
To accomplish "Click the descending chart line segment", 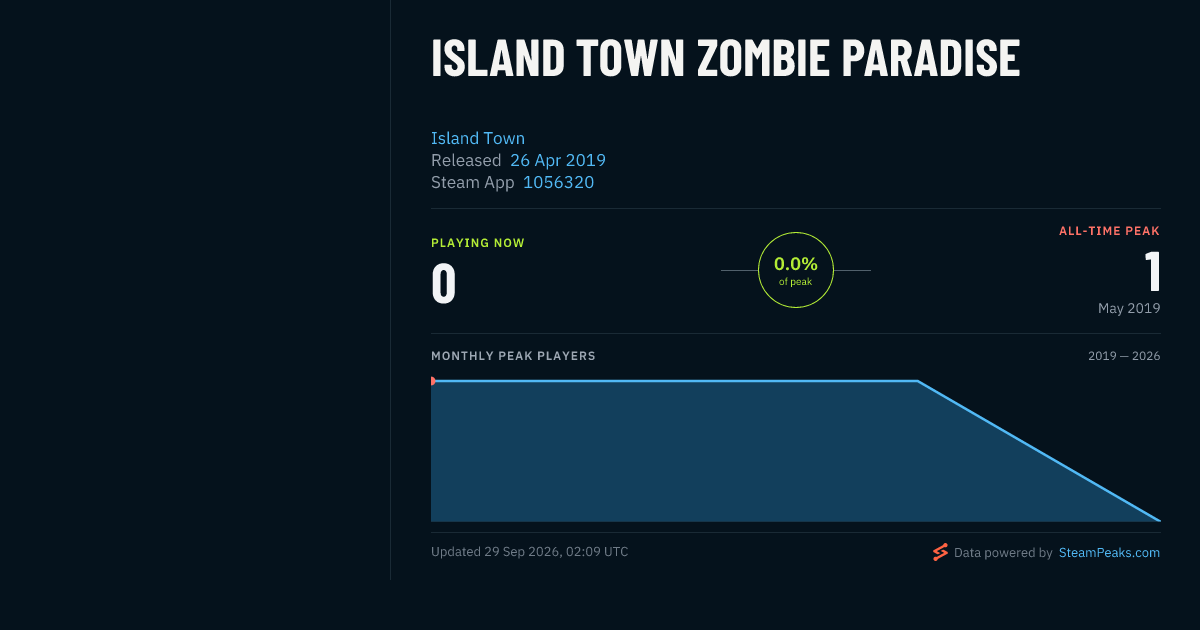I will [1039, 451].
